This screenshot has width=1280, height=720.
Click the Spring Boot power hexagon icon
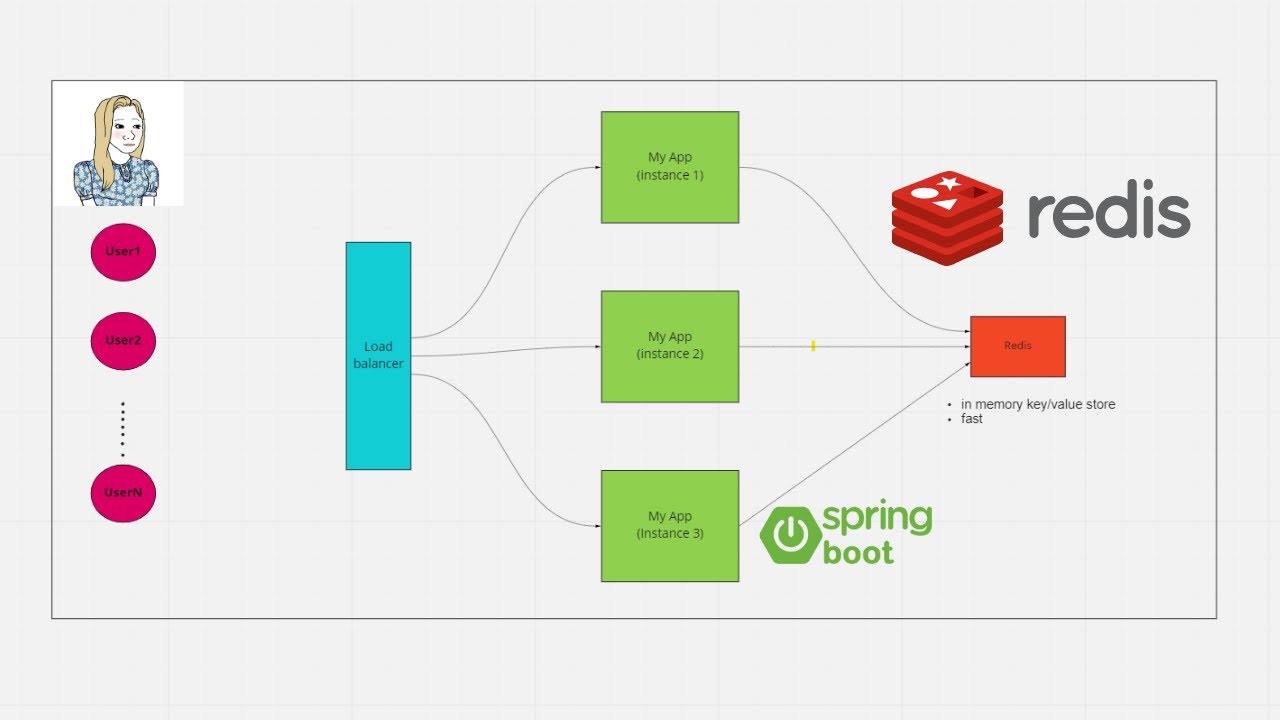791,536
